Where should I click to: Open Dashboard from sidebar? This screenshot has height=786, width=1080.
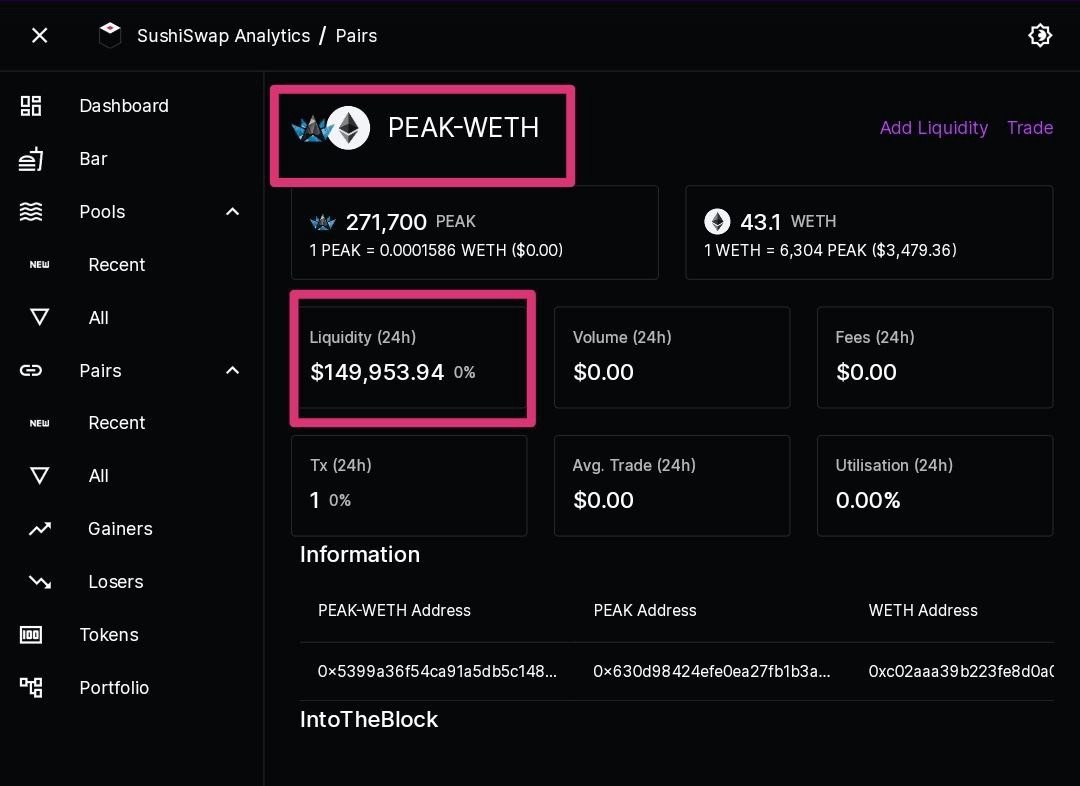(124, 105)
